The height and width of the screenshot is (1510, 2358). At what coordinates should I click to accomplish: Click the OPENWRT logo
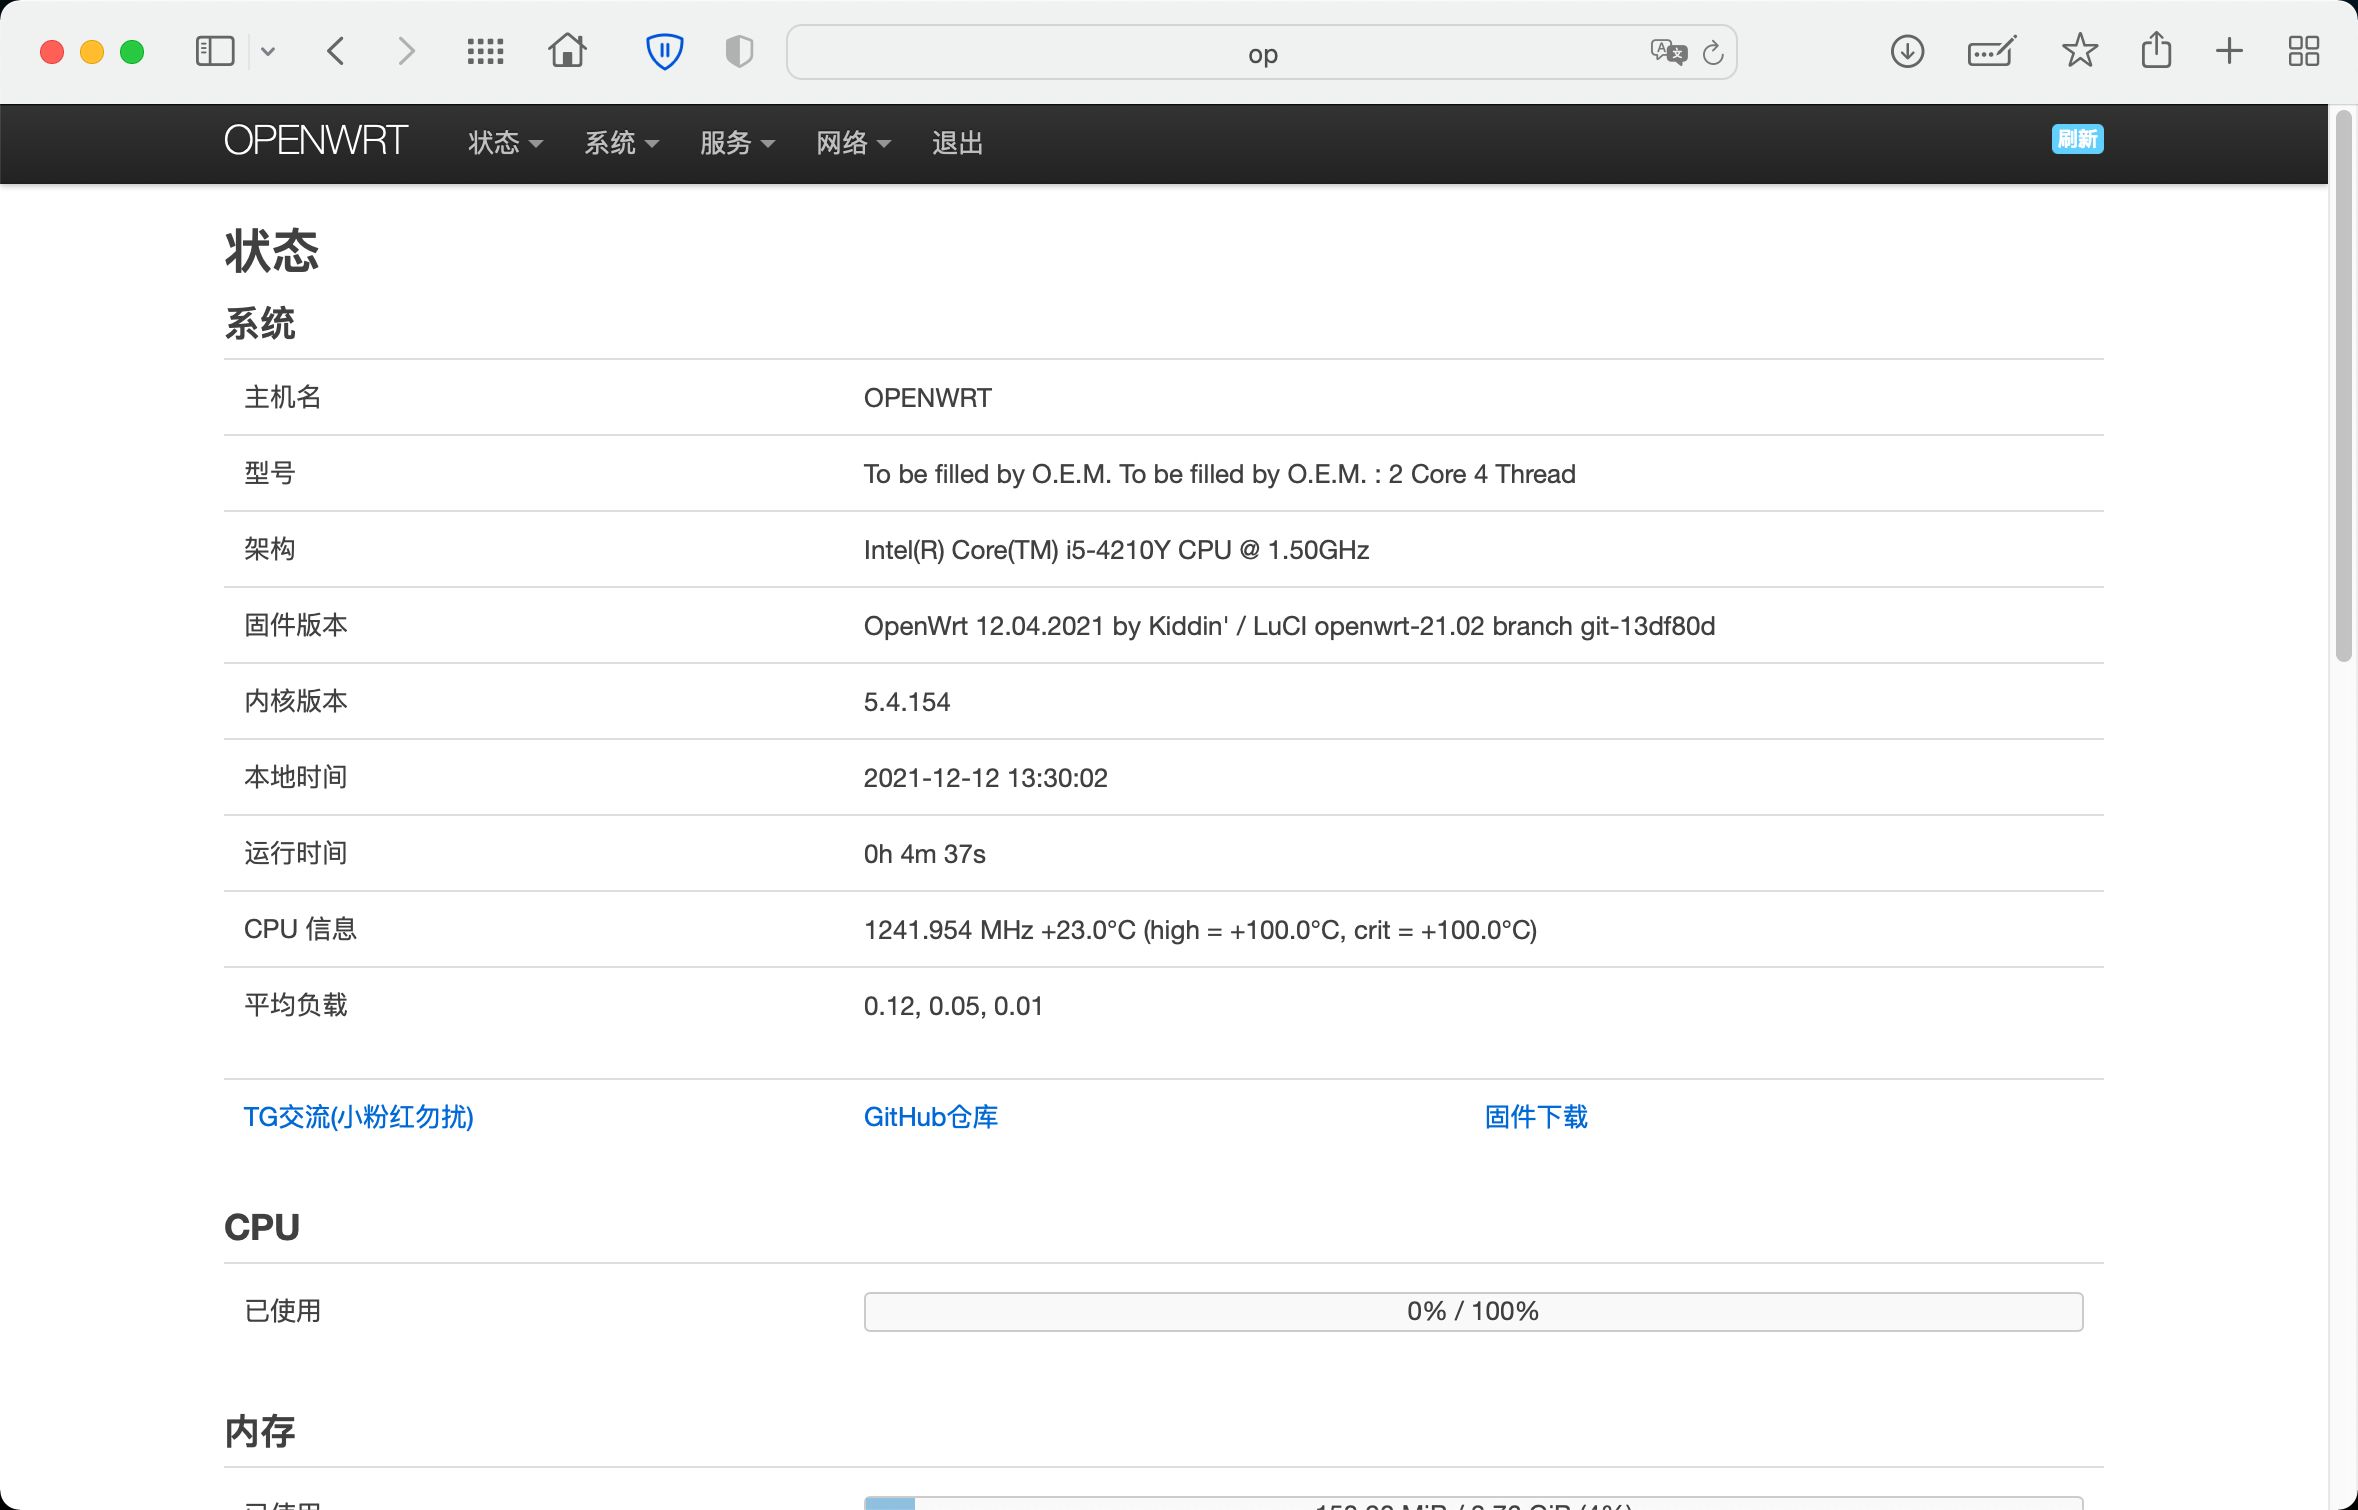[x=316, y=141]
